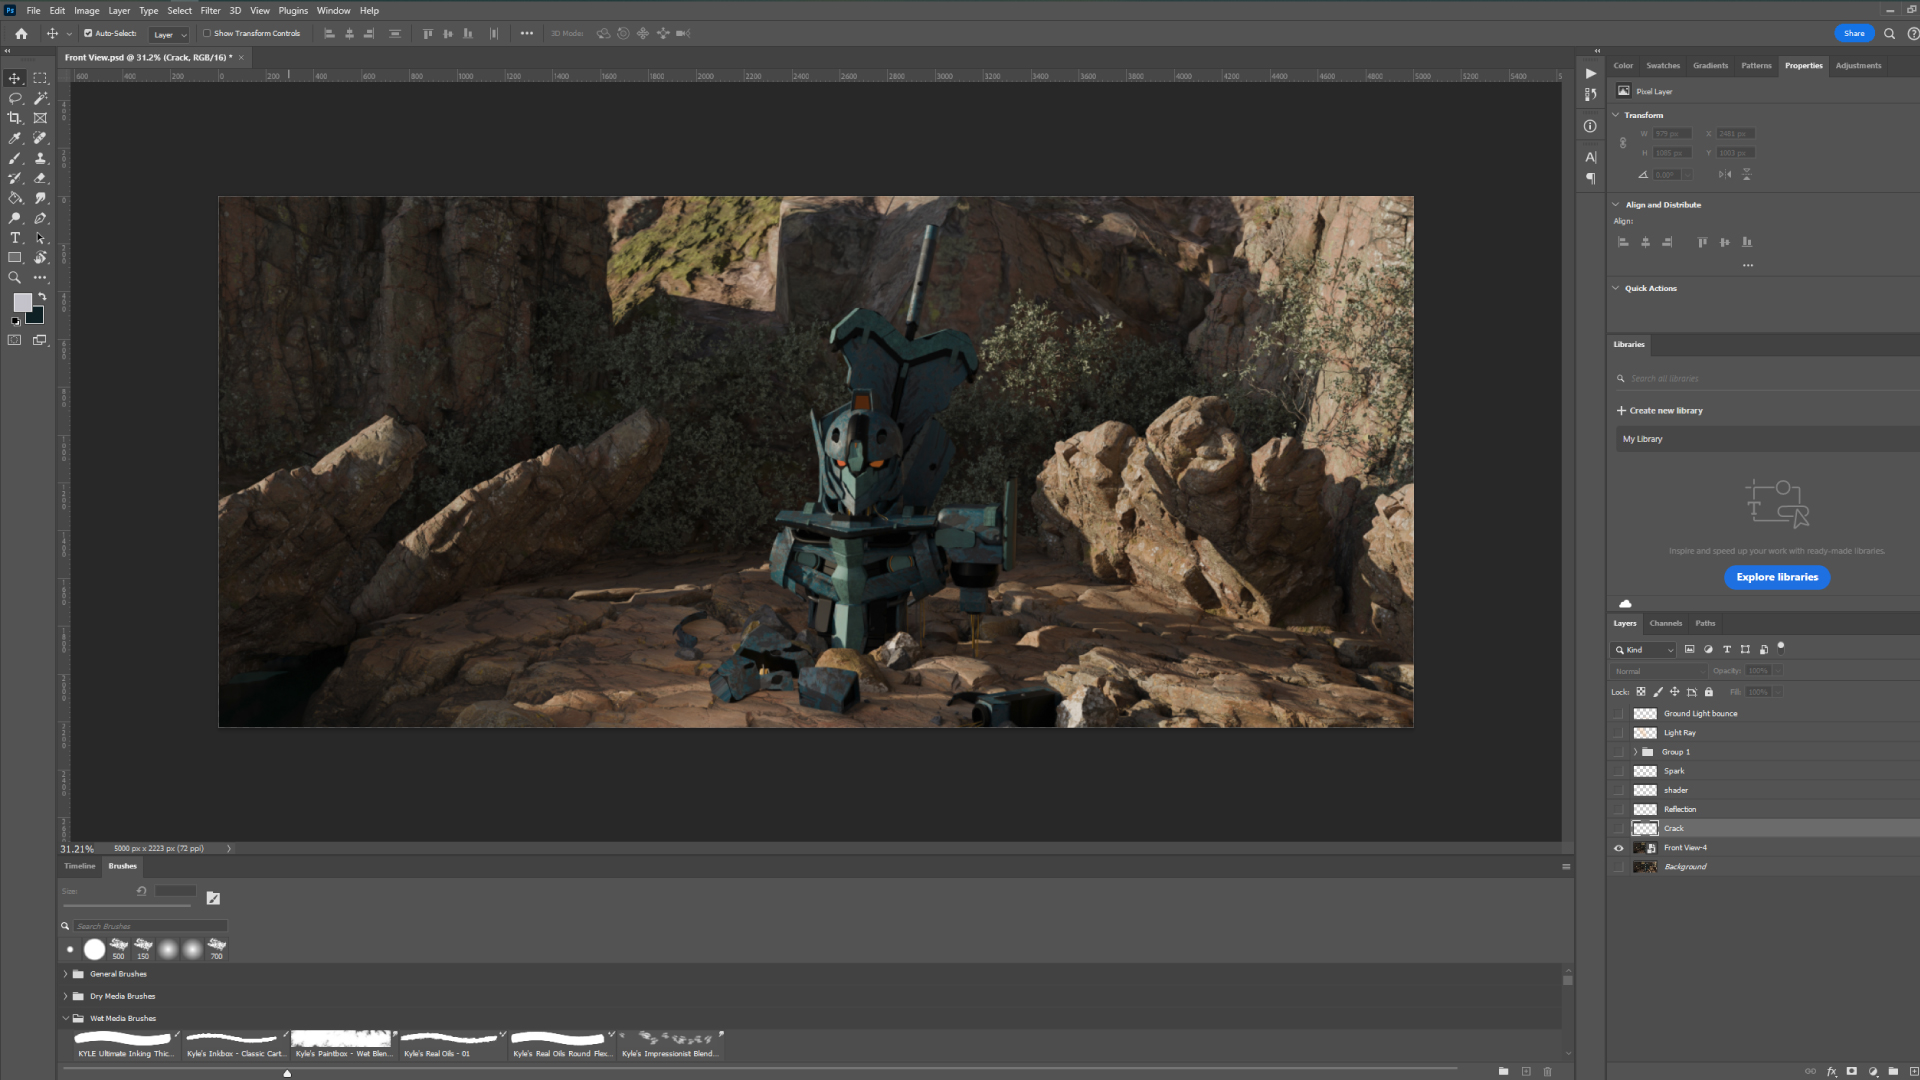Switch to the Channels tab
Image resolution: width=1920 pixels, height=1080 pixels.
click(x=1665, y=623)
